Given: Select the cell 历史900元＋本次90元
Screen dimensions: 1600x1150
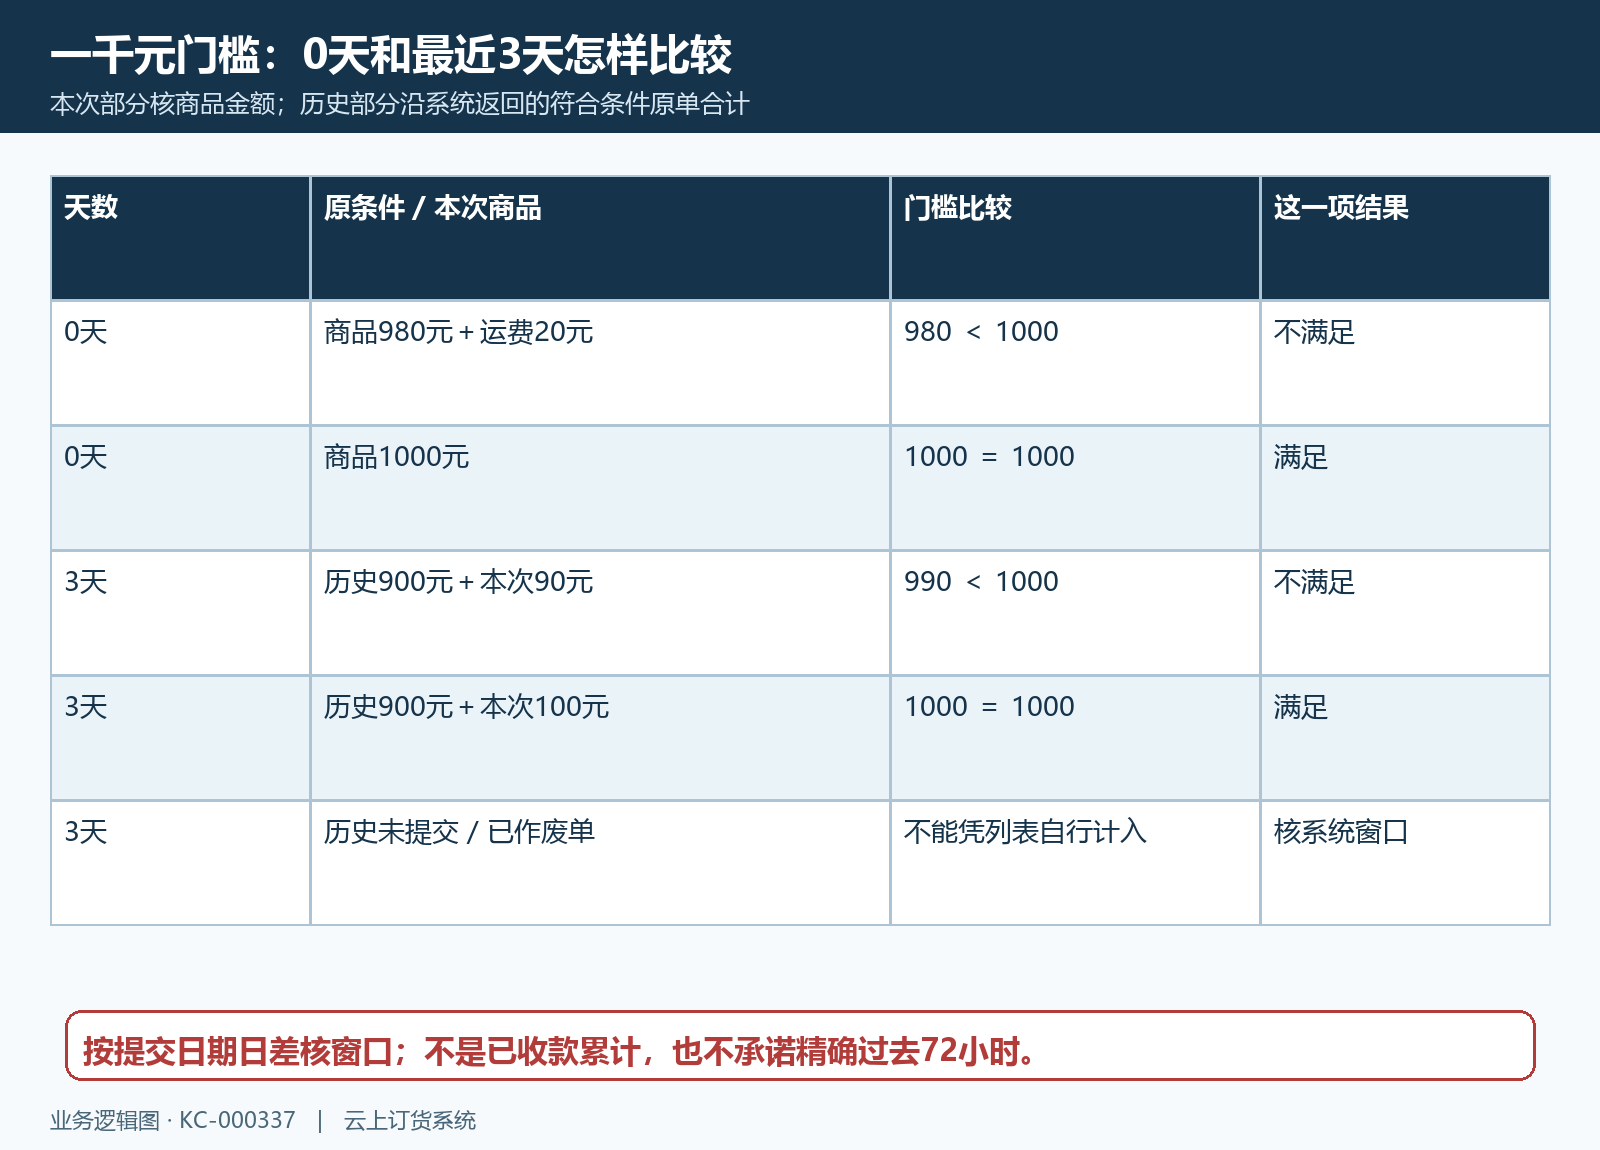Looking at the screenshot, I should coord(600,613).
